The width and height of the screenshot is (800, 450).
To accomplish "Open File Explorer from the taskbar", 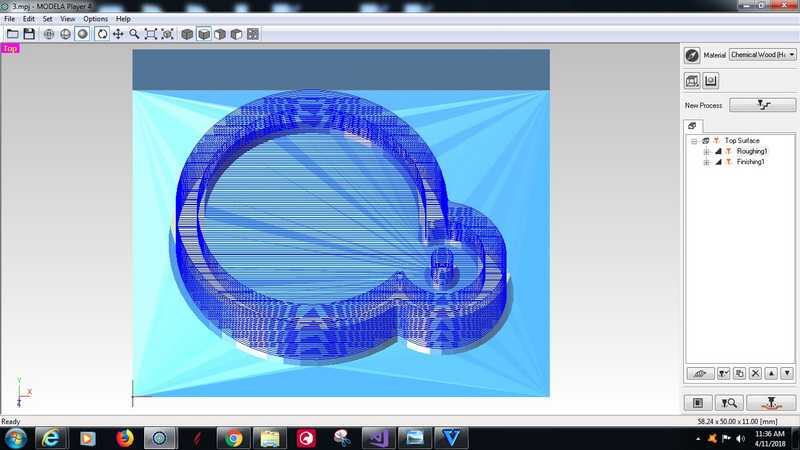I will point(270,438).
